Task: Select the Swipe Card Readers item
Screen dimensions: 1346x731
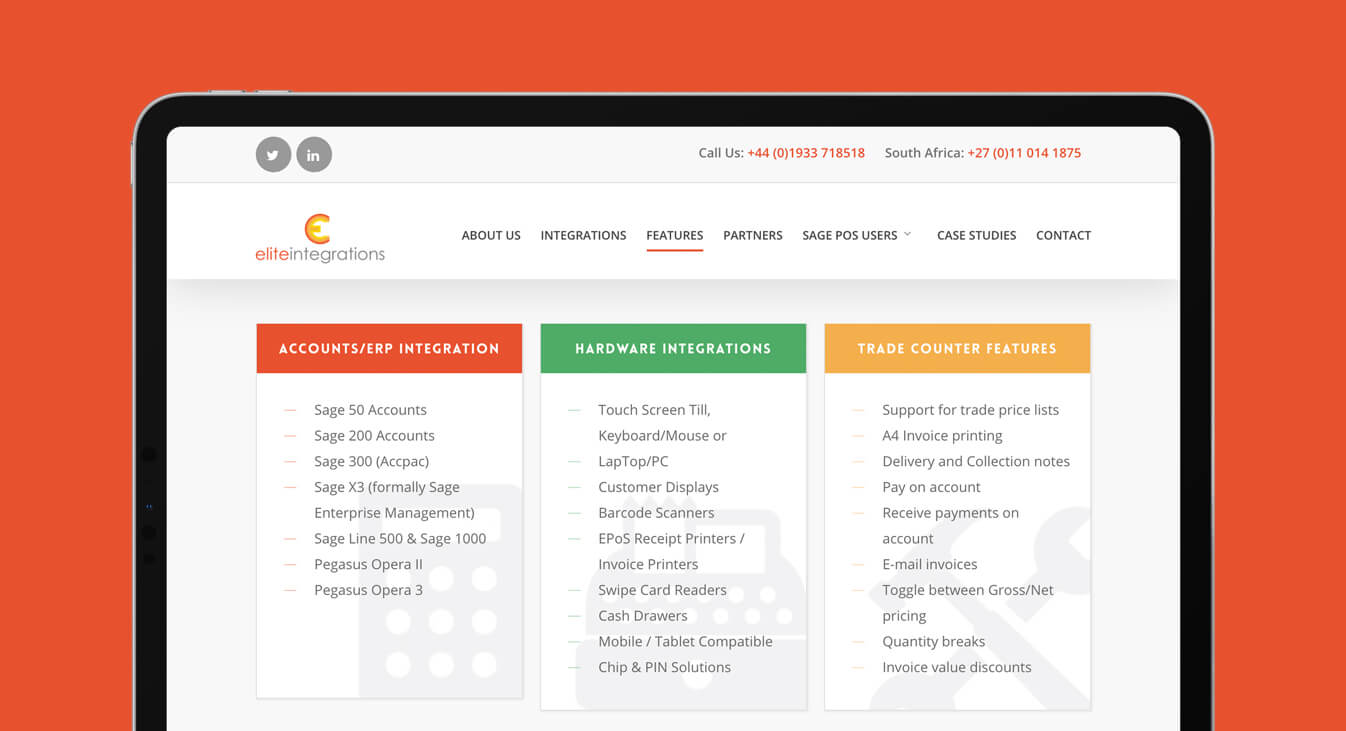Action: click(x=662, y=591)
